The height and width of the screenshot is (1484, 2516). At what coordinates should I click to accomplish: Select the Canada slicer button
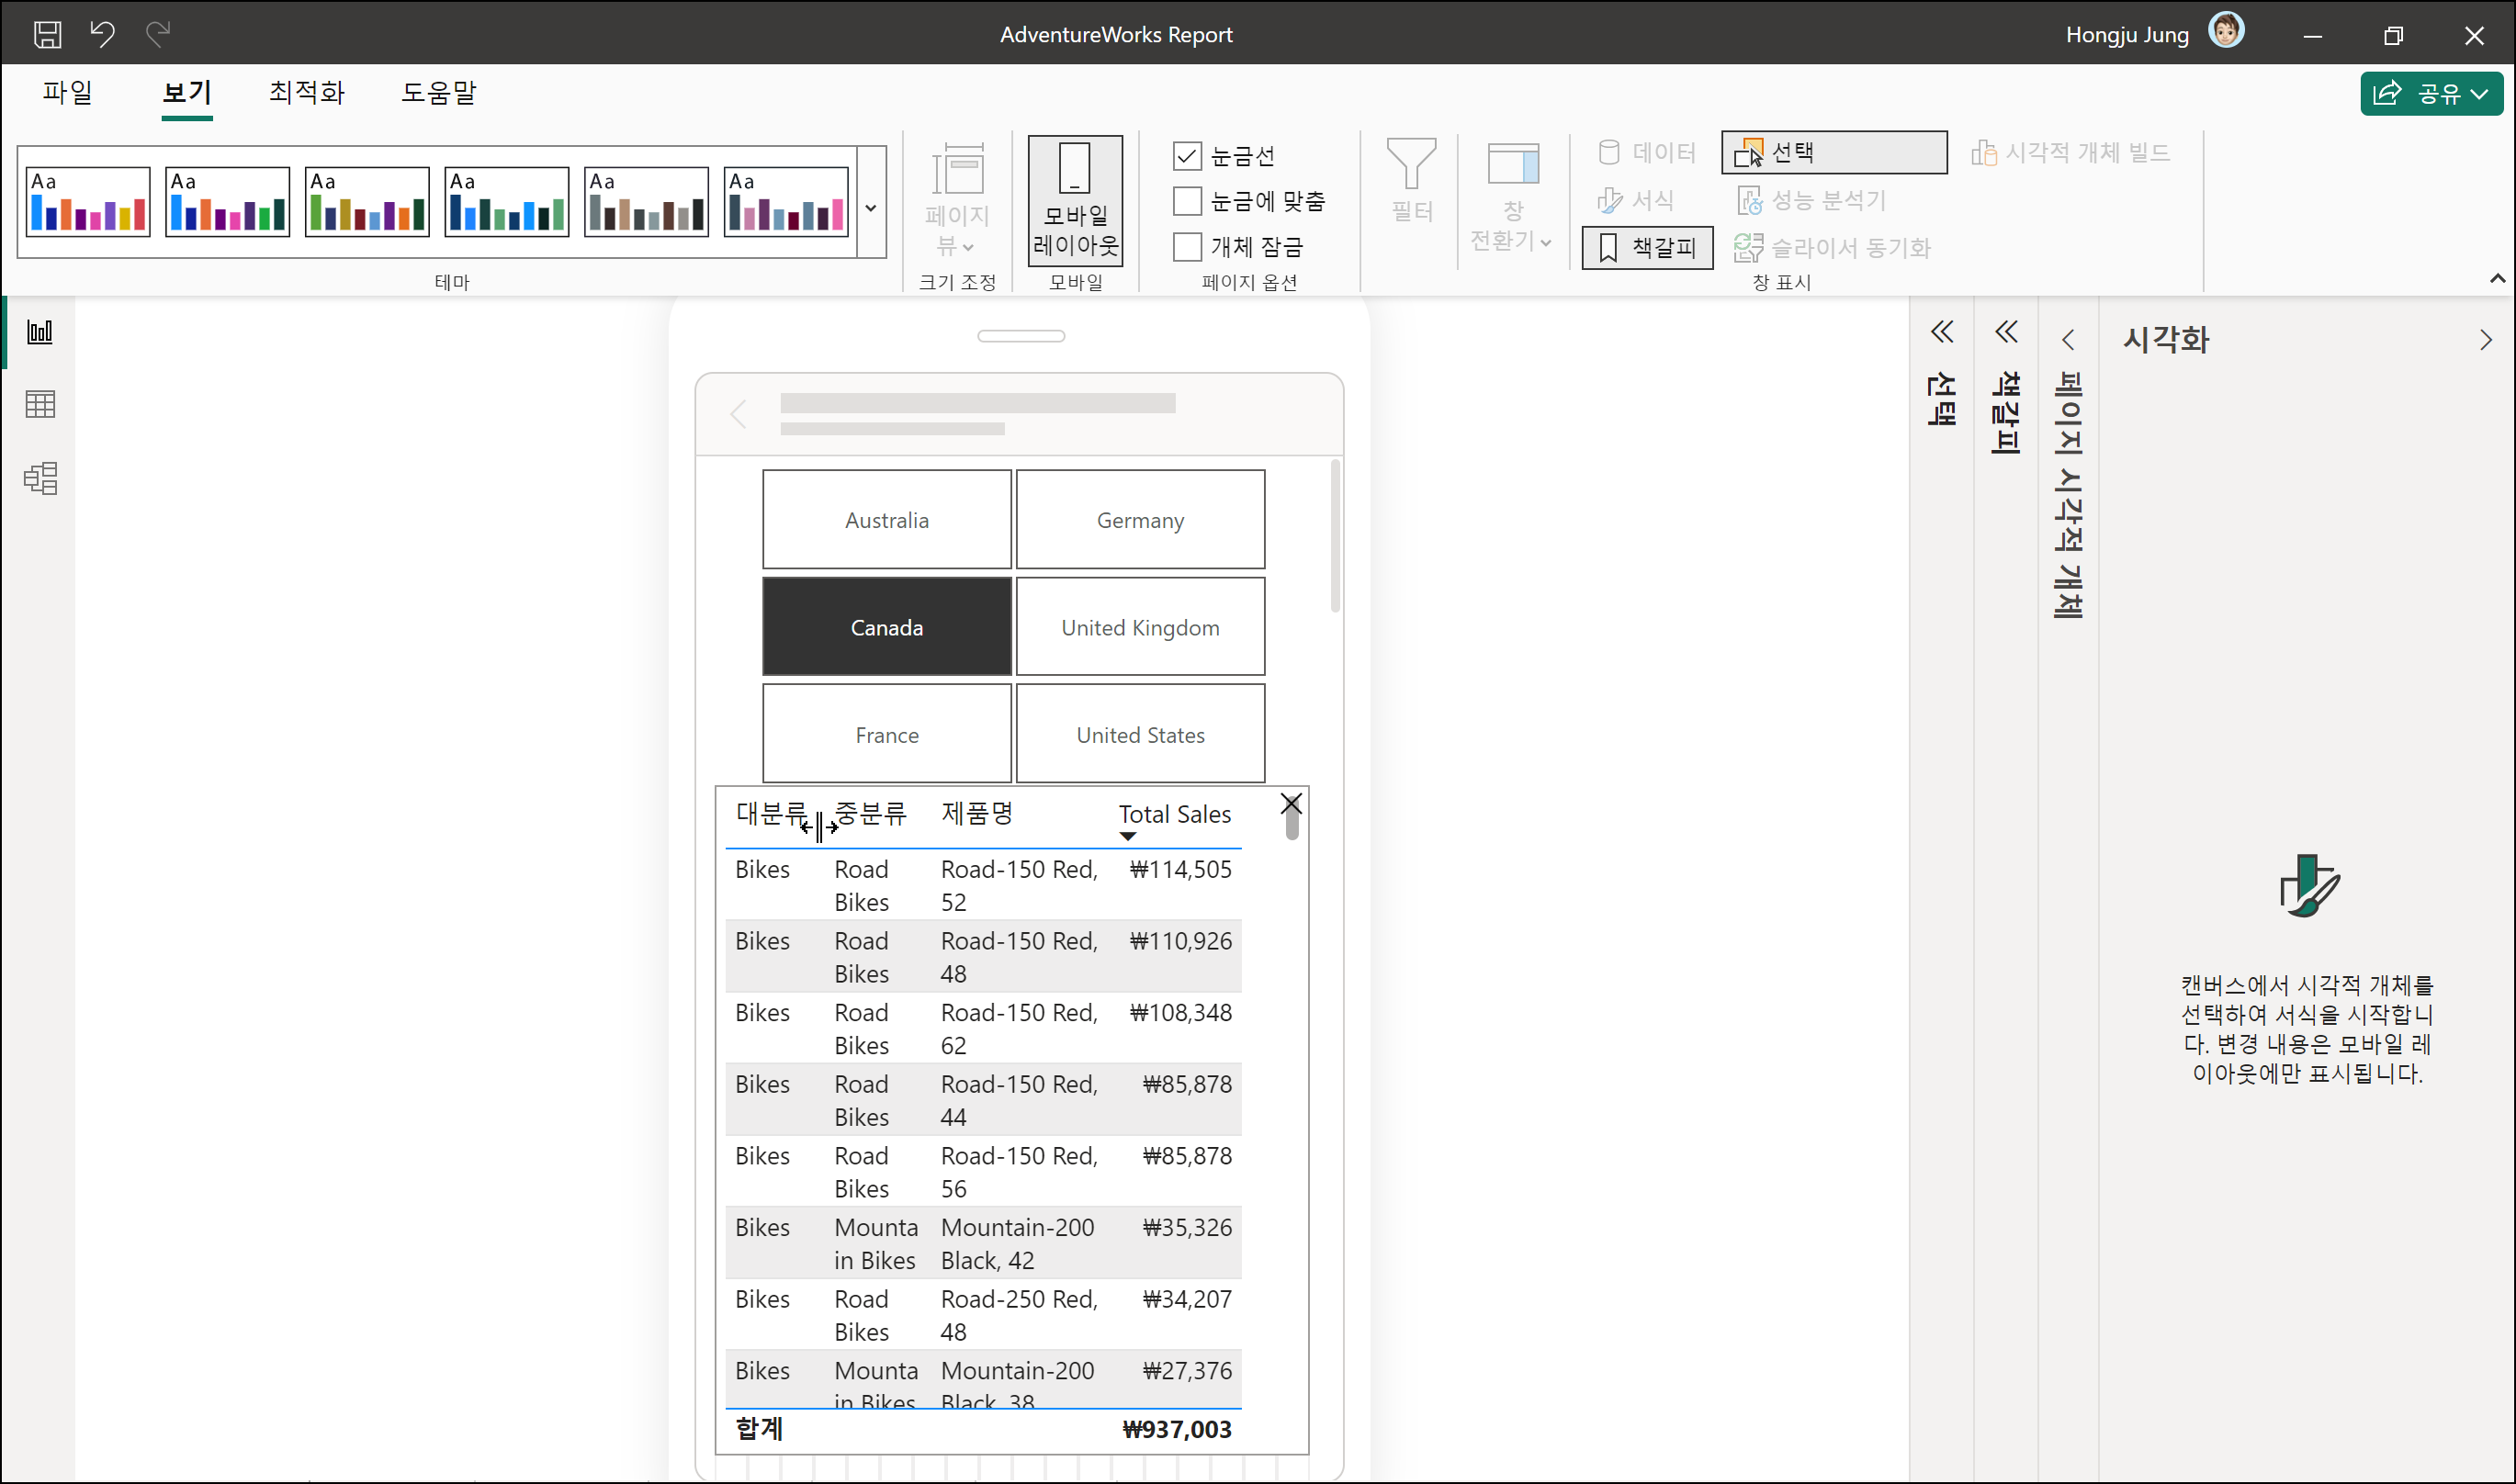pos(886,627)
